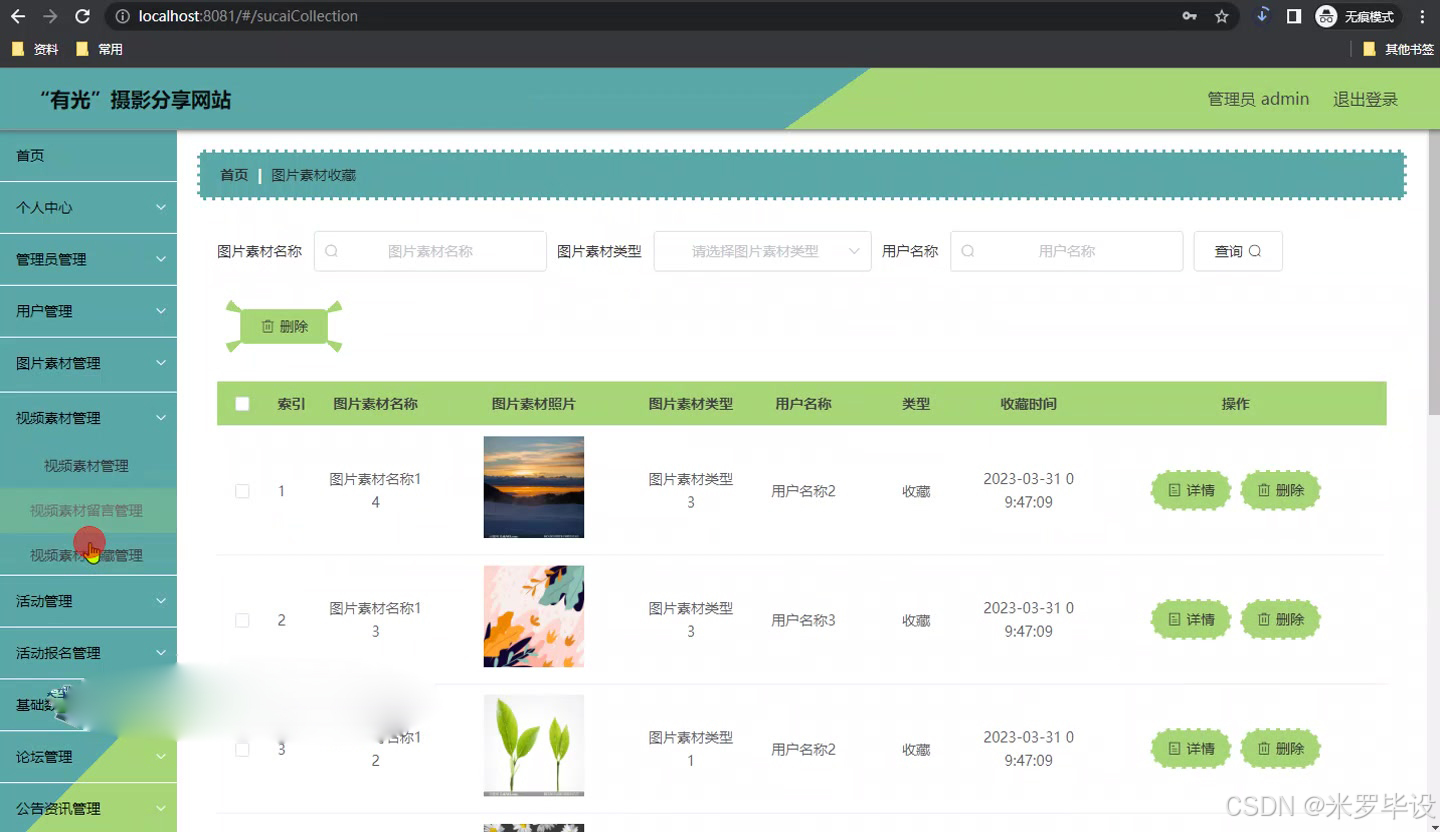Select 视频素材管理 submenu item
This screenshot has height=832, width=1440.
pos(88,465)
